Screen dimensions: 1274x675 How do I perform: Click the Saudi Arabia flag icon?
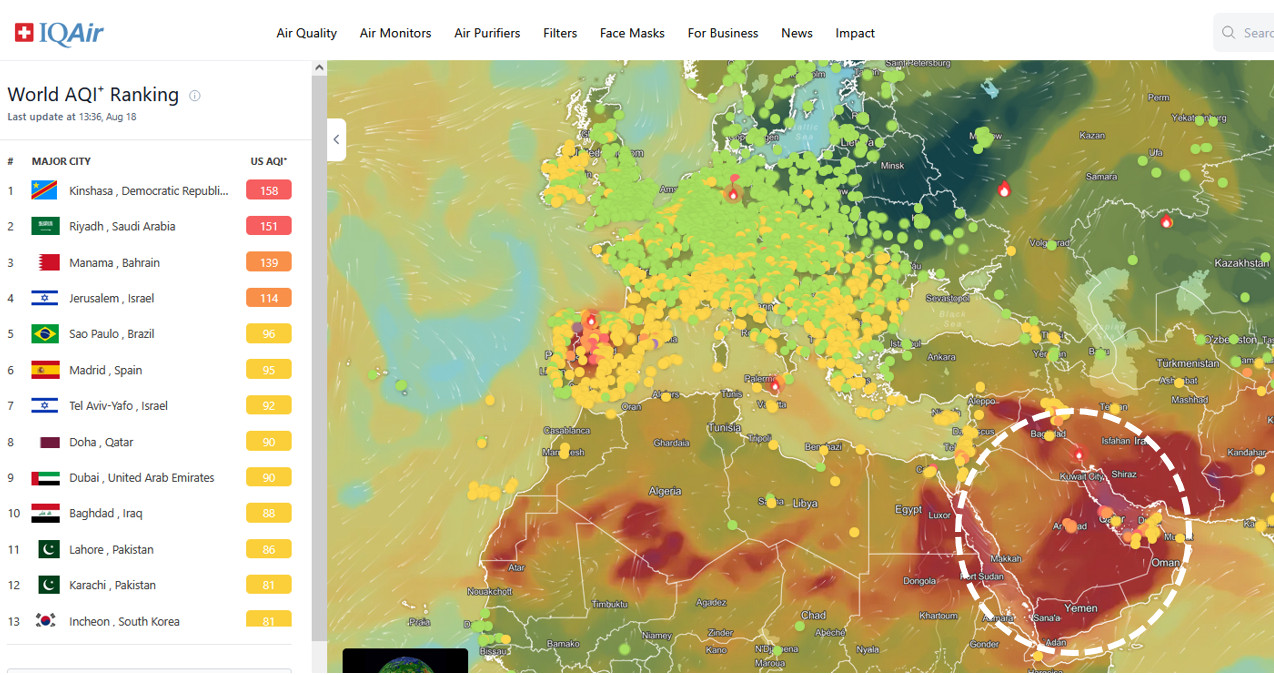45,227
